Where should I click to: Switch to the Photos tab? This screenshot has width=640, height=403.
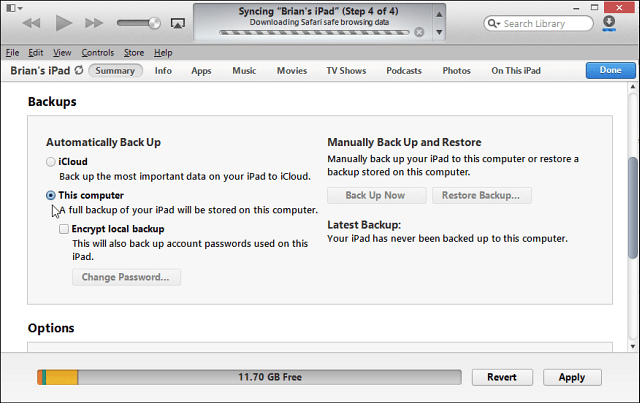[456, 71]
